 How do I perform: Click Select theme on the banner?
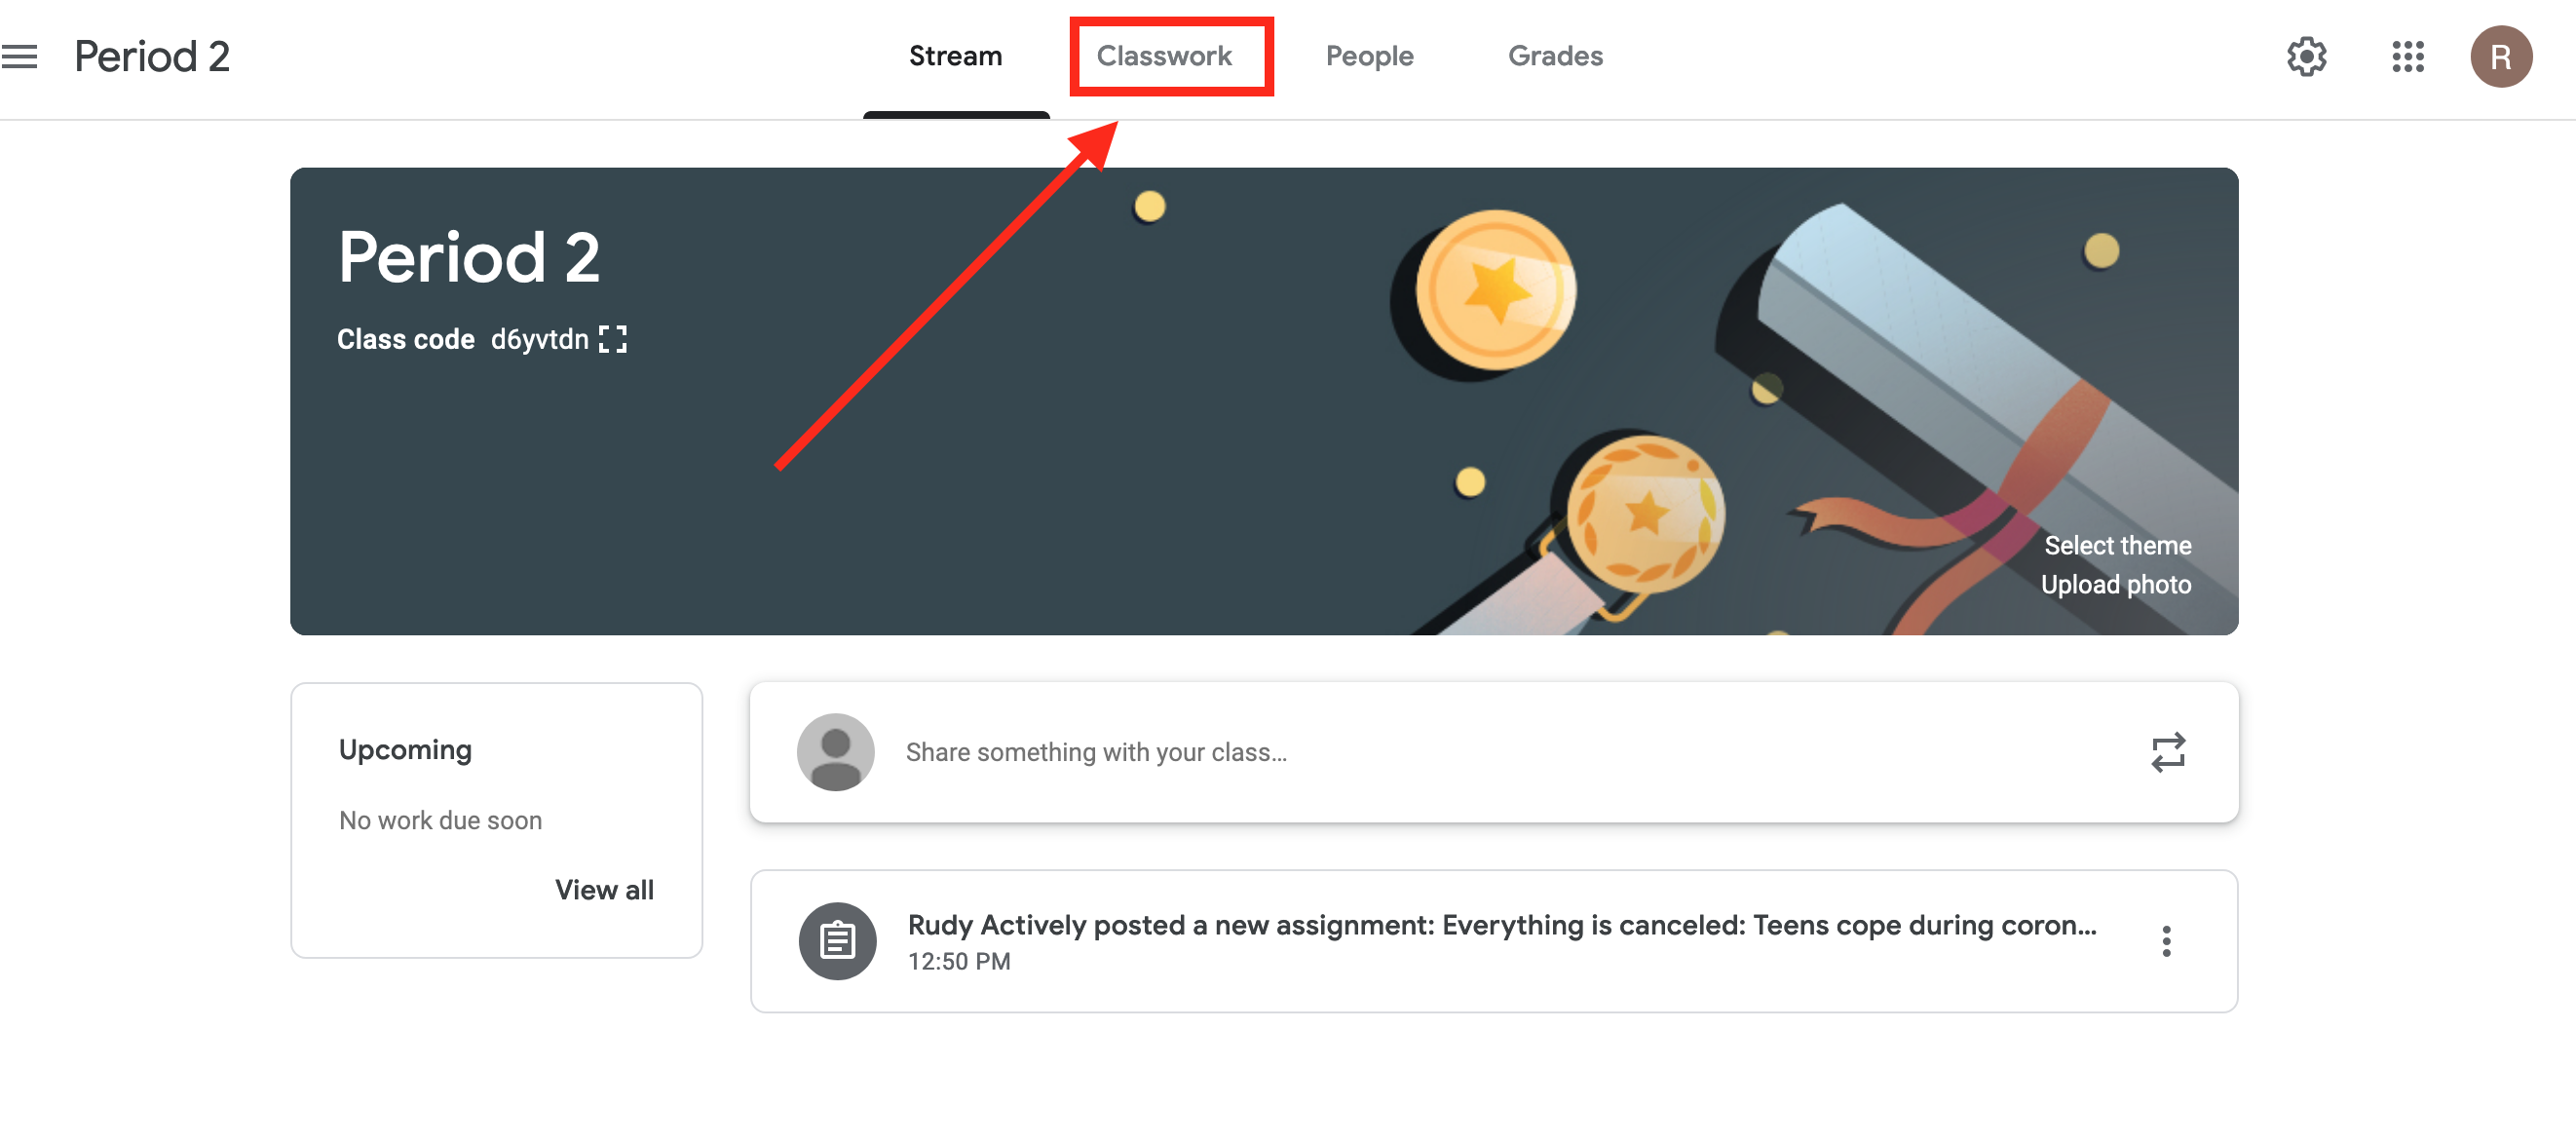click(x=2117, y=545)
